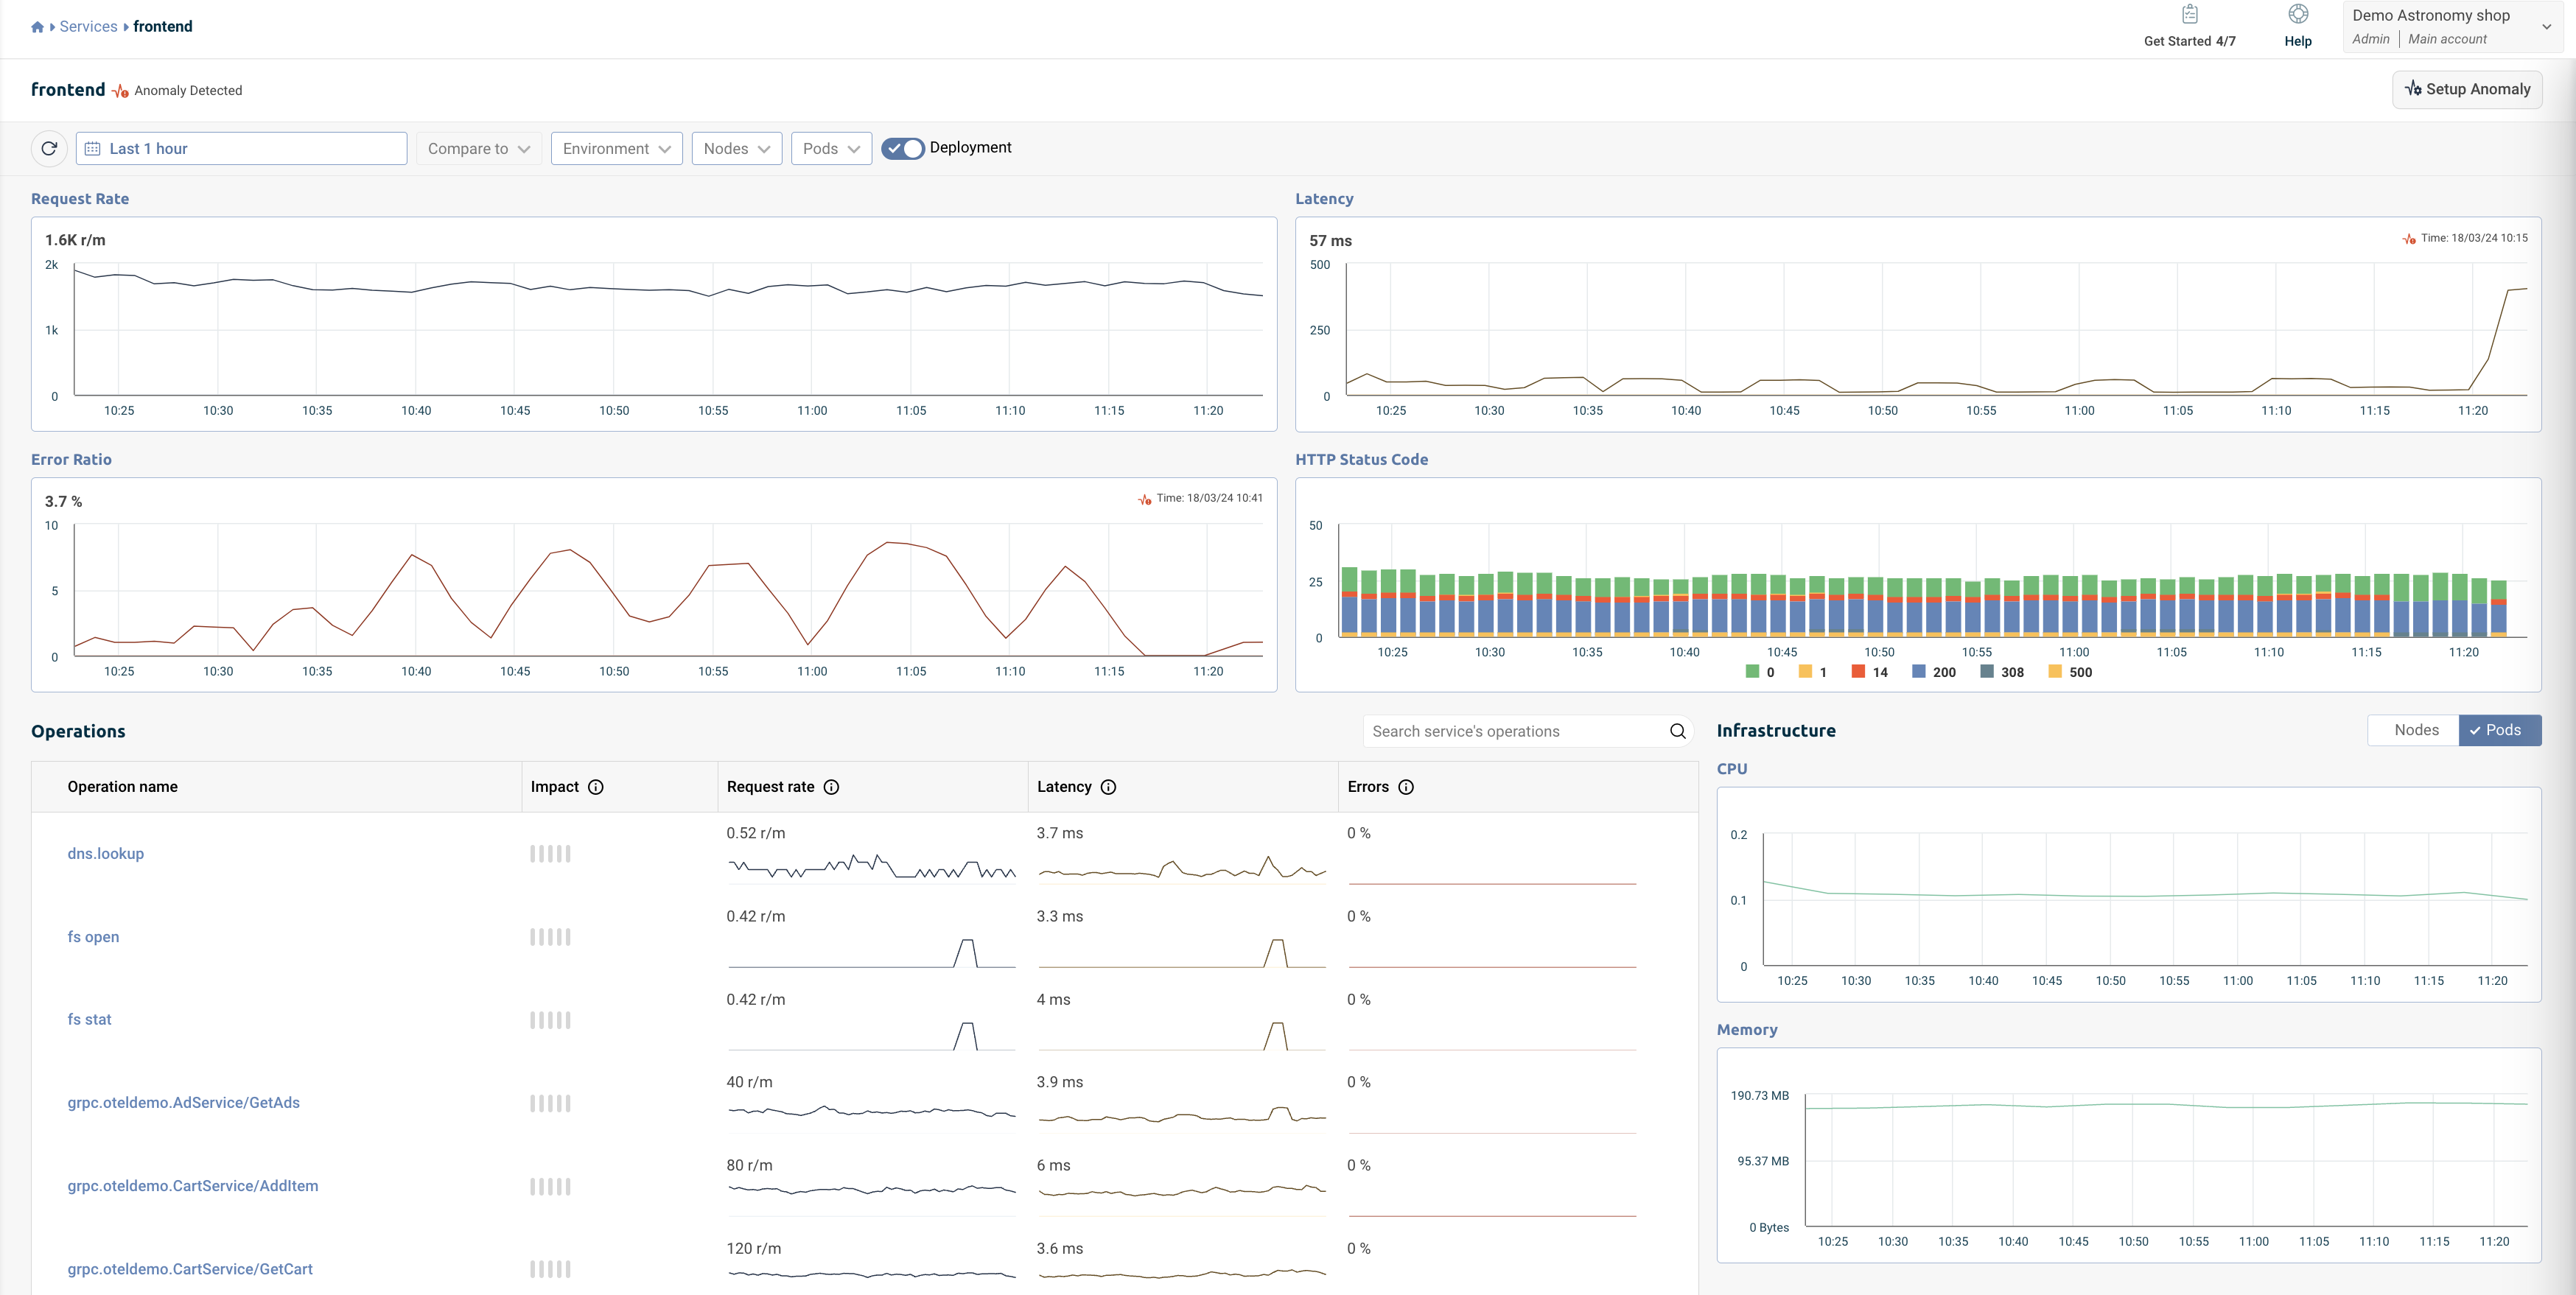Click the HTTP Status Code heading
2576x1295 pixels.
point(1361,460)
